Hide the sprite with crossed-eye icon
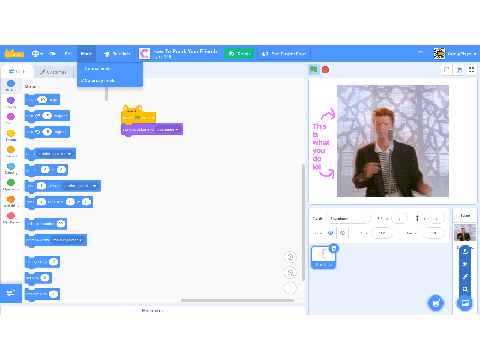The height and width of the screenshot is (360, 480). [x=342, y=233]
